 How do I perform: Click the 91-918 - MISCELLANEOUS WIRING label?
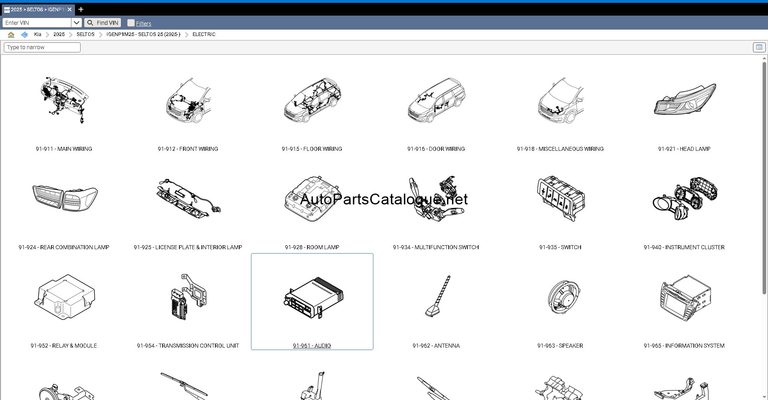tap(560, 149)
